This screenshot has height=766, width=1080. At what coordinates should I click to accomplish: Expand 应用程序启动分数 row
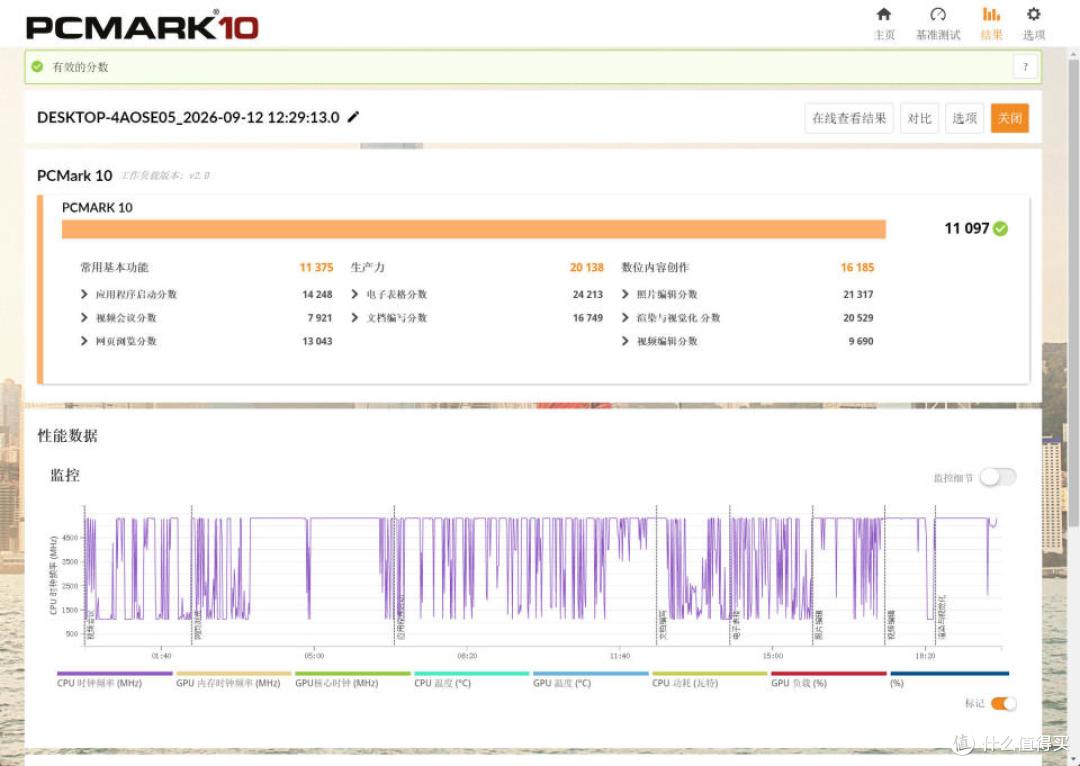pyautogui.click(x=84, y=294)
